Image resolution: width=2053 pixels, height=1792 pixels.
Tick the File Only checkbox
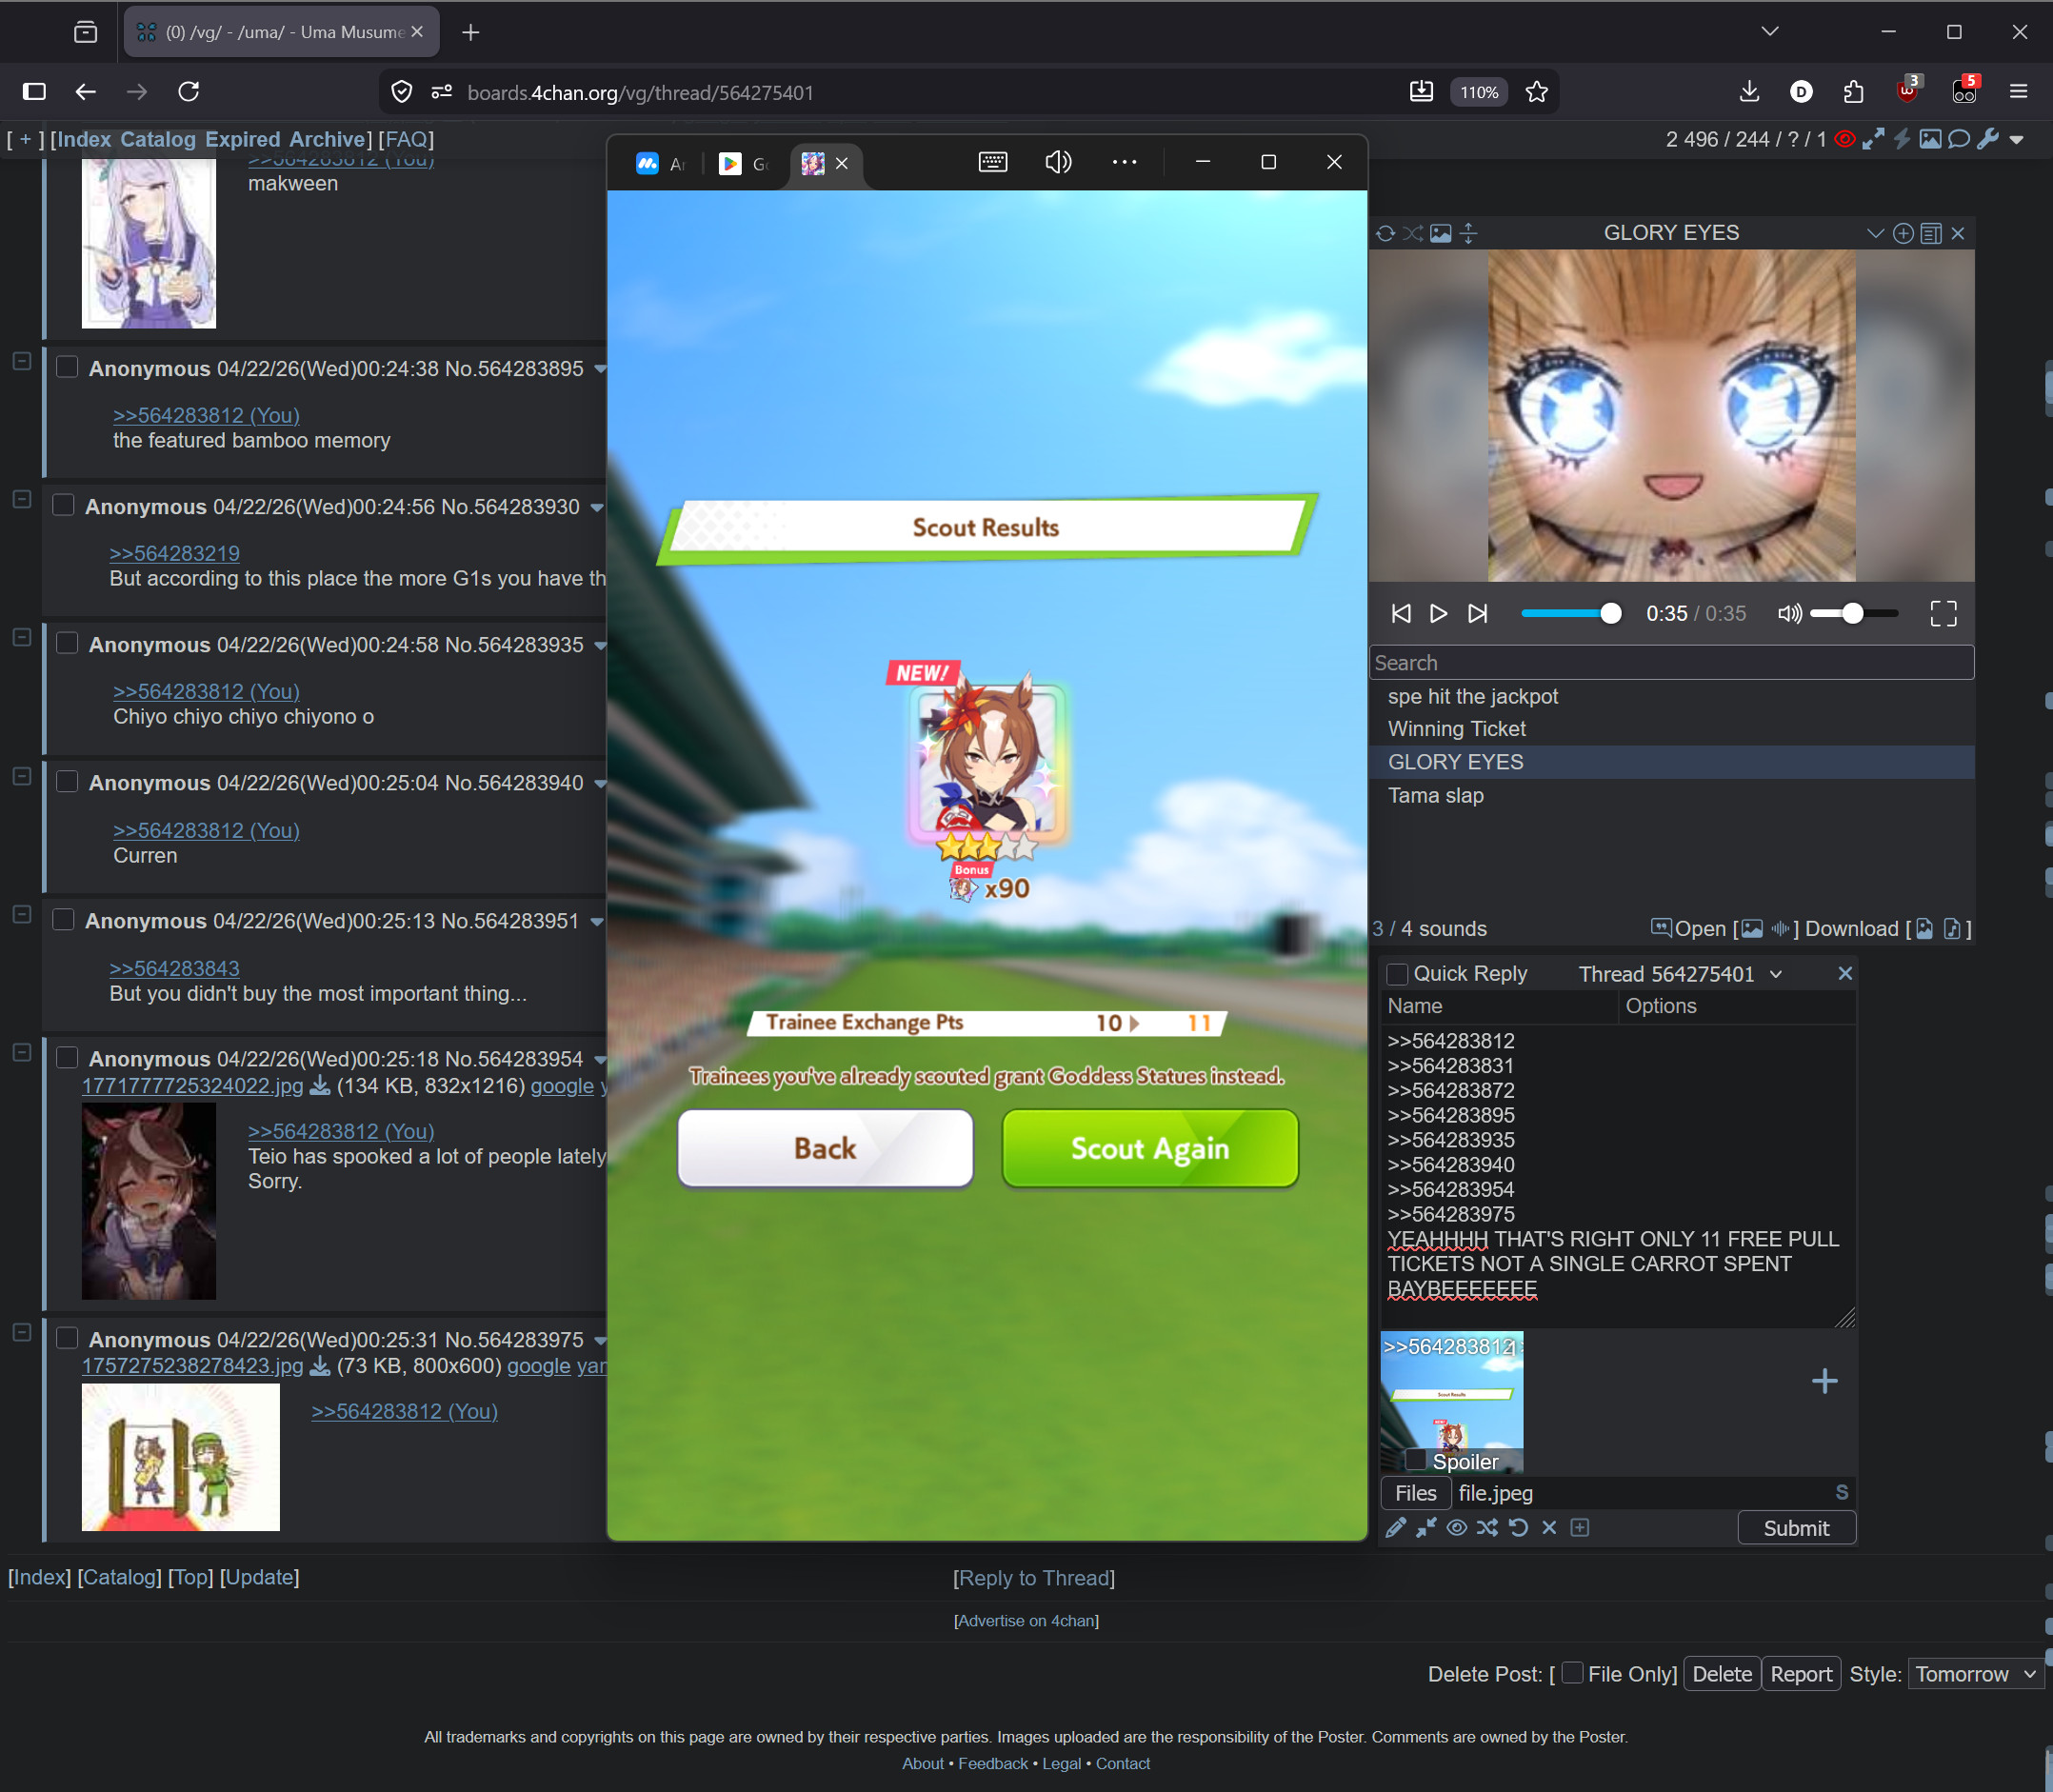pyautogui.click(x=1572, y=1672)
